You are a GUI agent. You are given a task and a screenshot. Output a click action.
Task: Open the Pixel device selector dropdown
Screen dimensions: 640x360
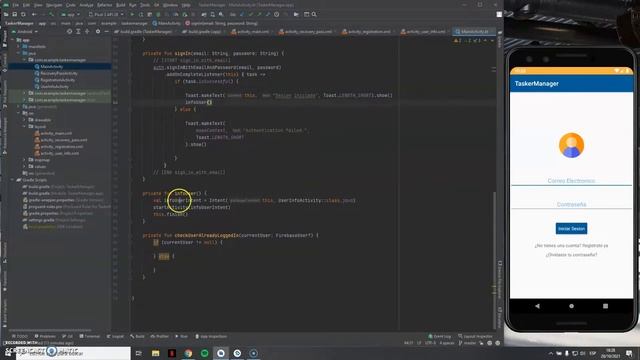coord(106,14)
